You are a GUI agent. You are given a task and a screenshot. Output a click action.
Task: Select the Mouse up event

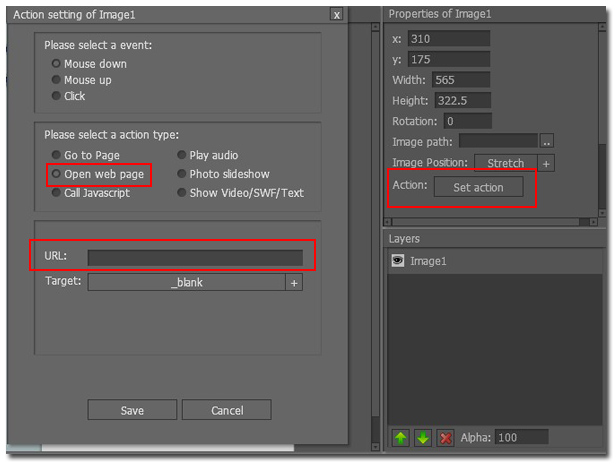[56, 80]
